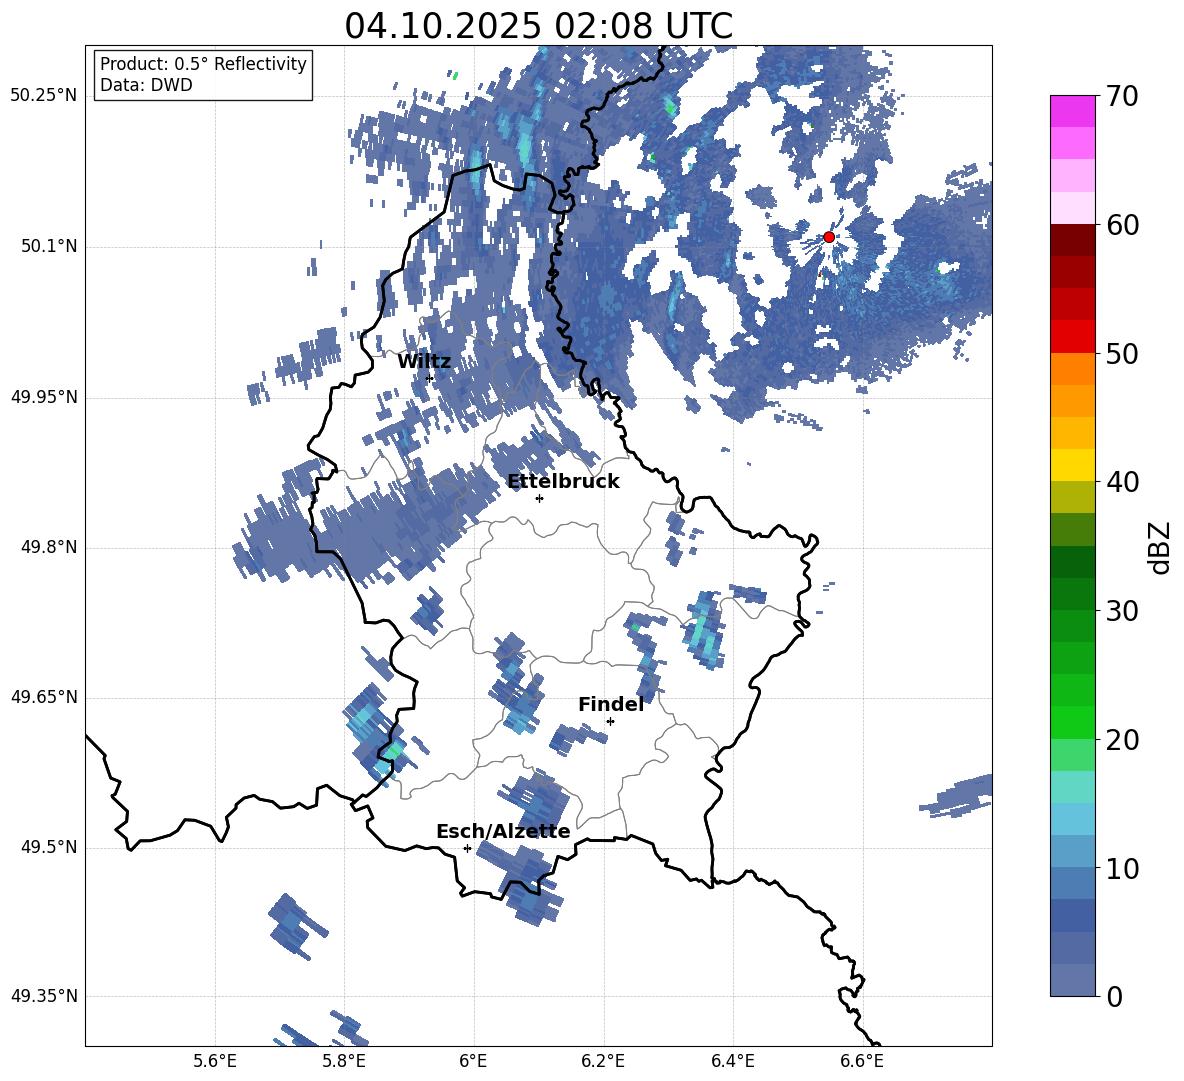The image size is (1184, 1081).
Task: Click the 50.25°N latitude label
Action: tap(44, 96)
